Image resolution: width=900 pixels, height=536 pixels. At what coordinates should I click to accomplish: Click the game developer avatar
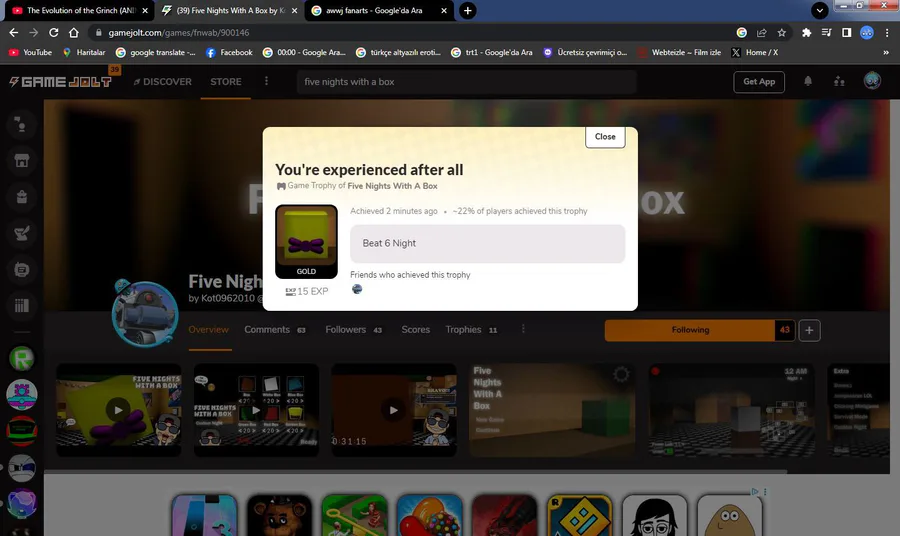pyautogui.click(x=145, y=313)
